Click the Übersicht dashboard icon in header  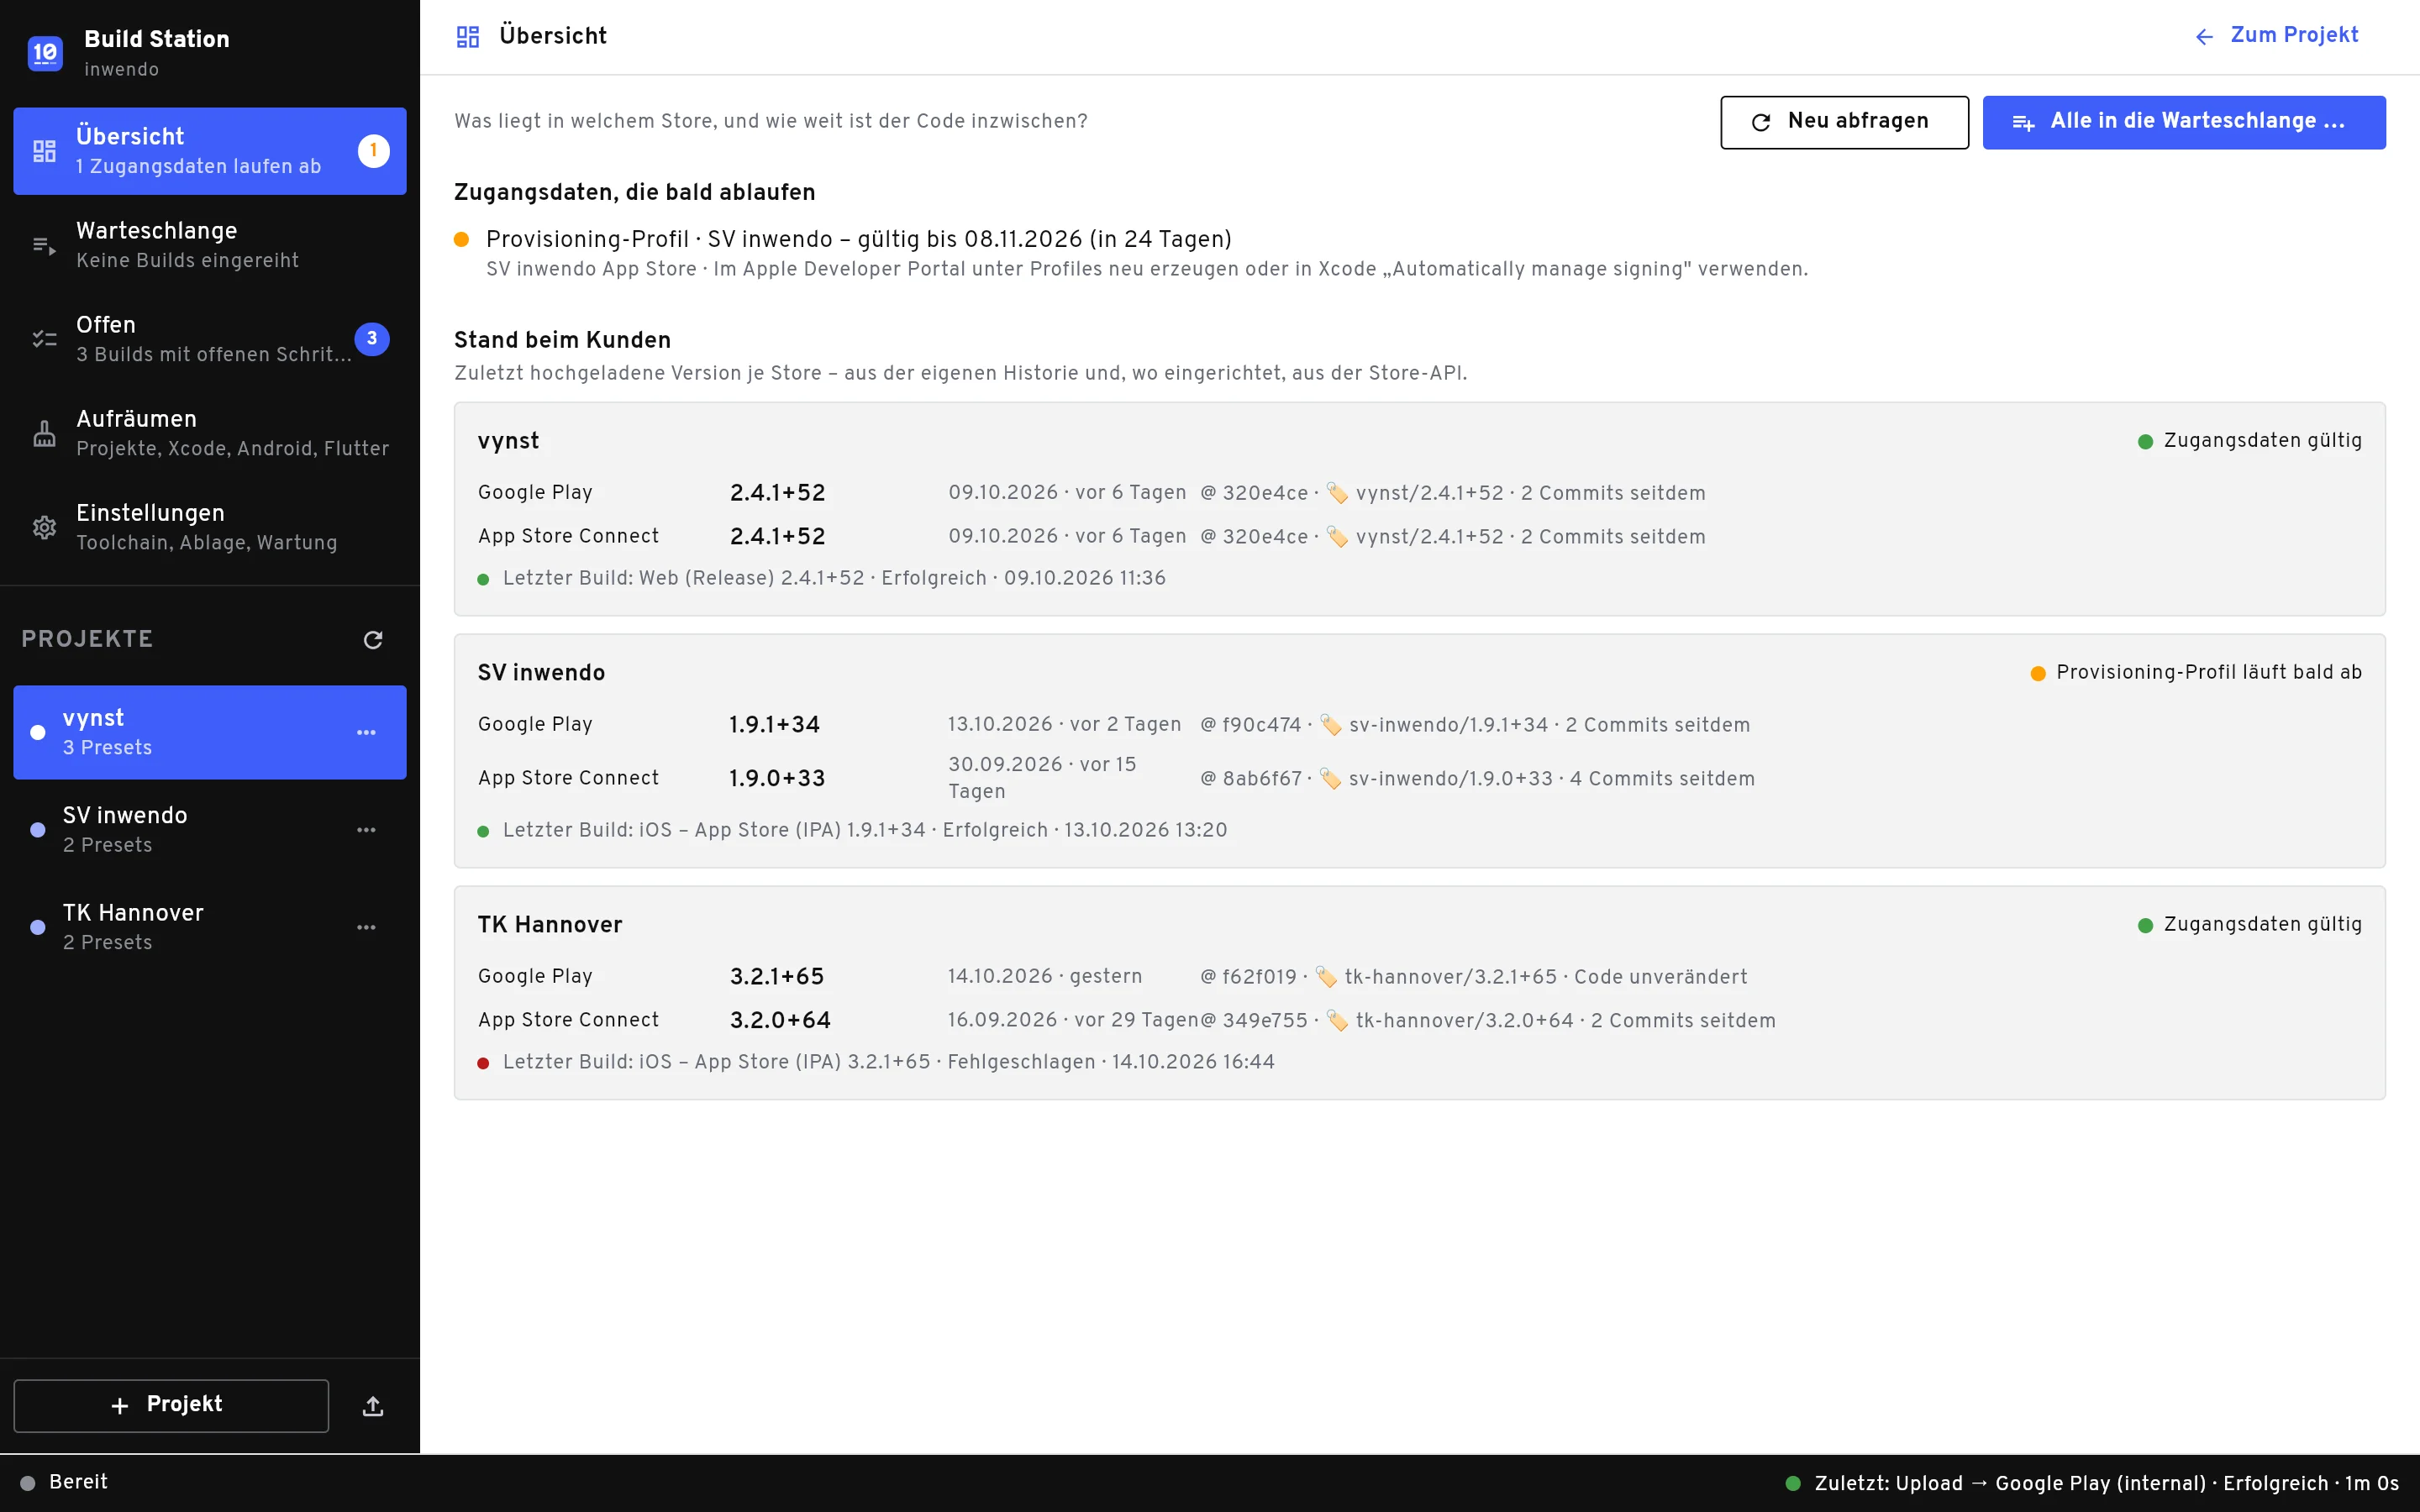coord(468,37)
